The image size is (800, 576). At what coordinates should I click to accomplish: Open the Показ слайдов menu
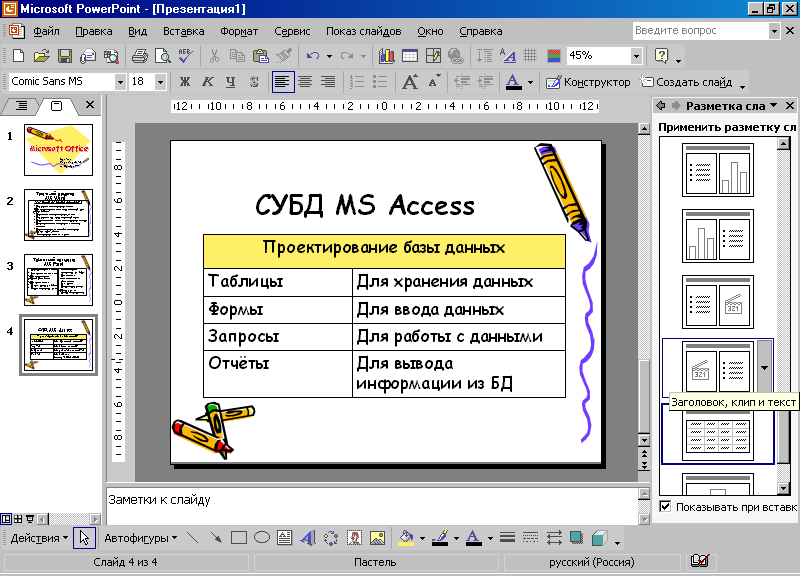363,31
